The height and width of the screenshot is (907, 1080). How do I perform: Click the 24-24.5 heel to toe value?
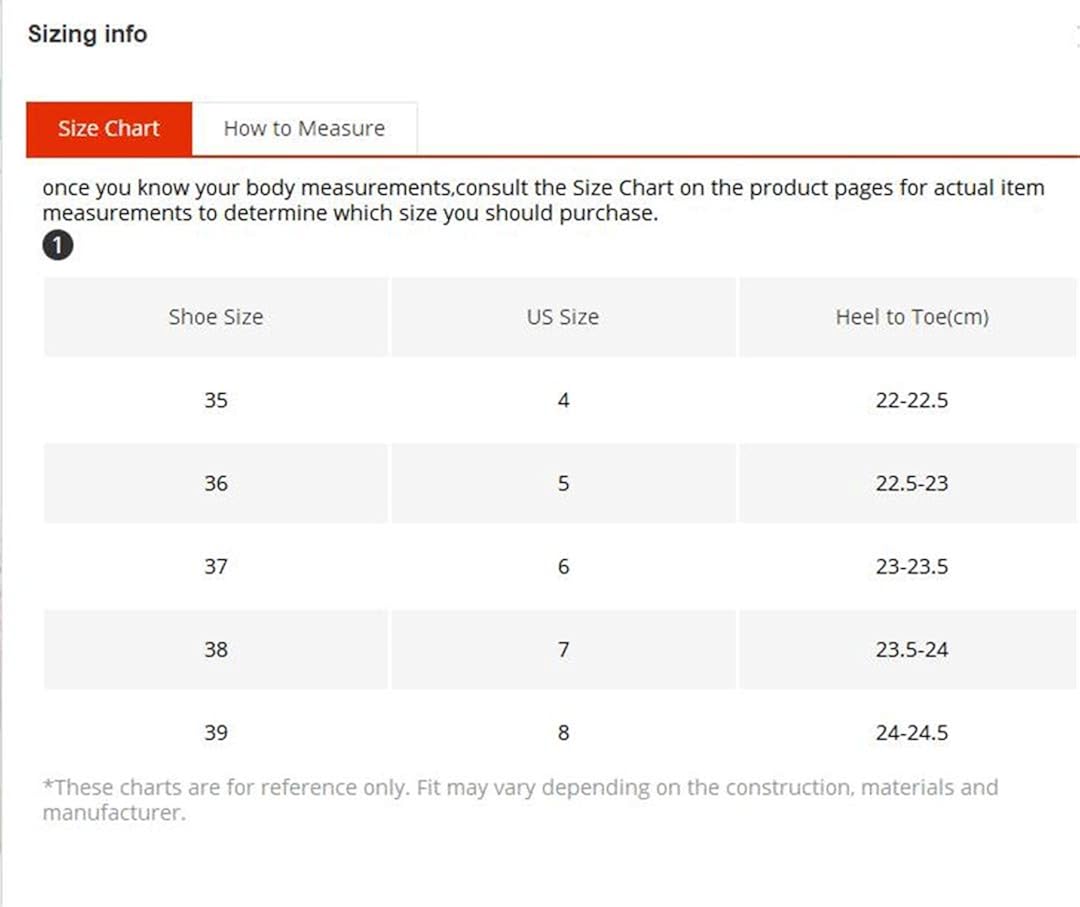[x=911, y=732]
